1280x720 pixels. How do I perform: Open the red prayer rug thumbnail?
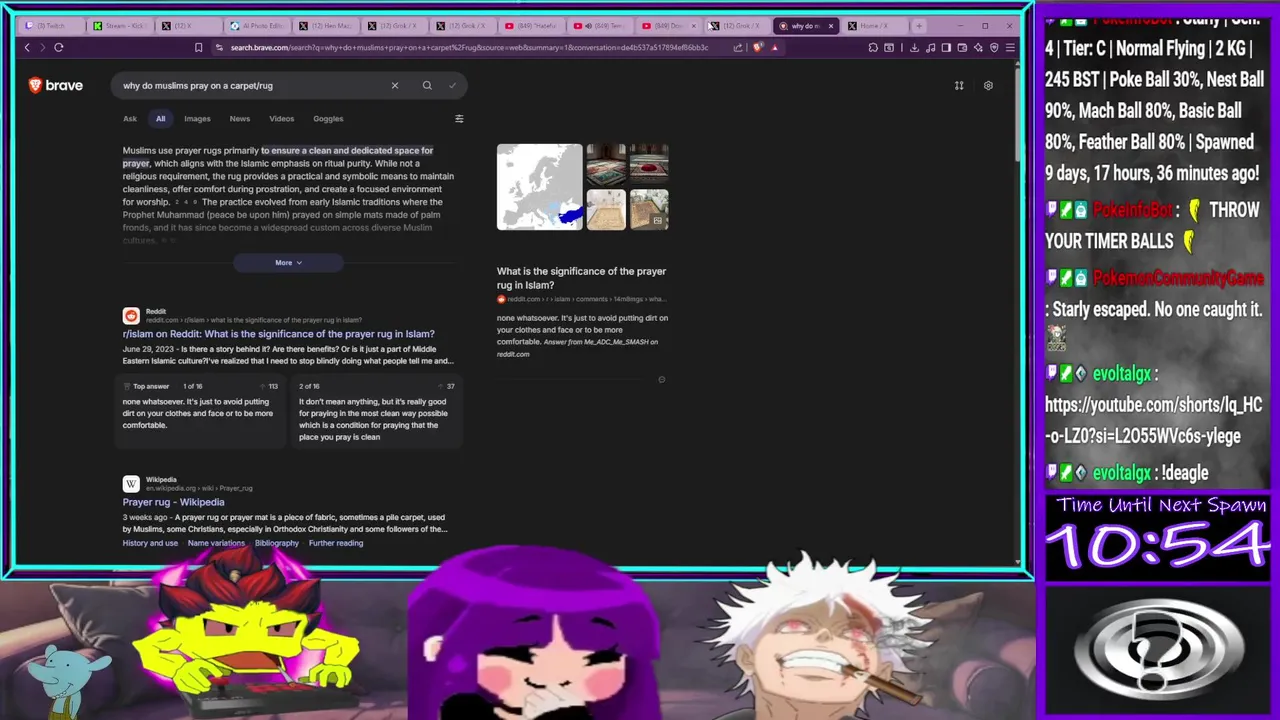tap(649, 165)
